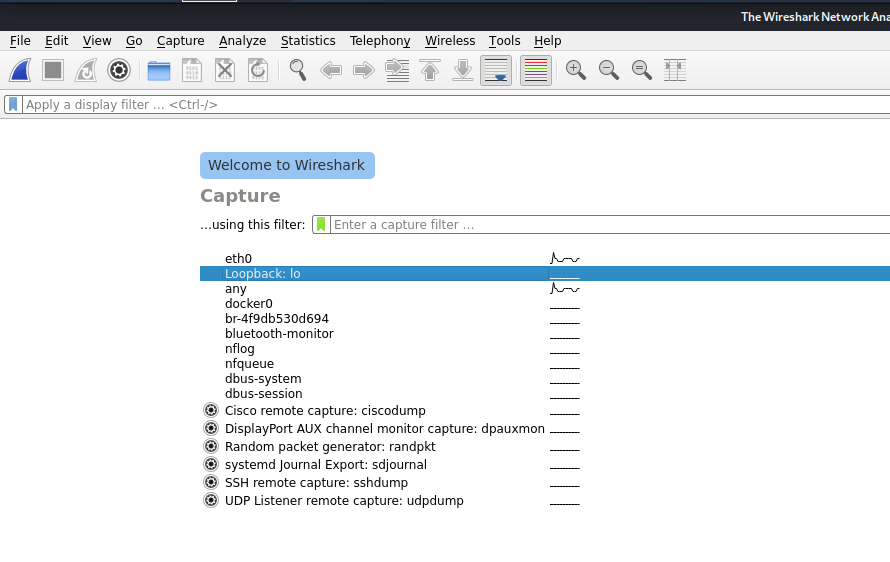Start capturing packets with shark fin icon
Viewport: 890px width, 562px height.
20,70
